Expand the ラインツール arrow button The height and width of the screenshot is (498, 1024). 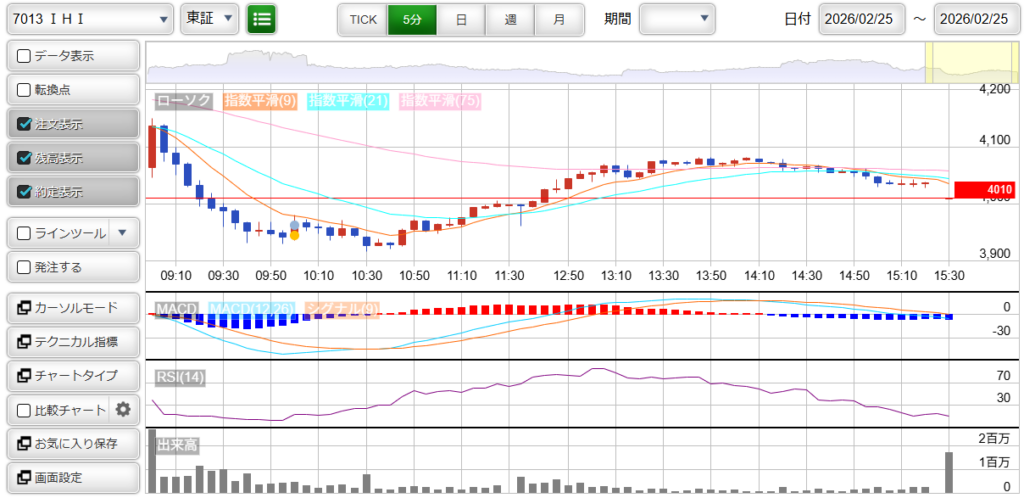122,233
